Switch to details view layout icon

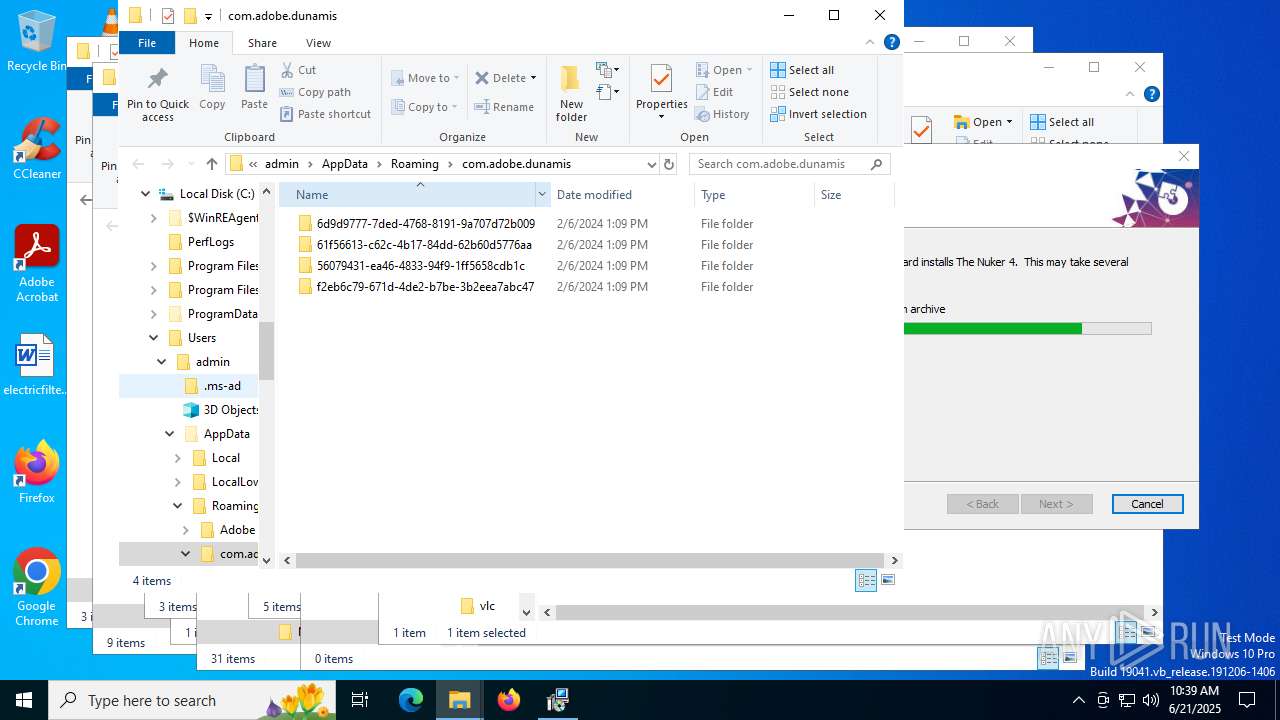[866, 581]
